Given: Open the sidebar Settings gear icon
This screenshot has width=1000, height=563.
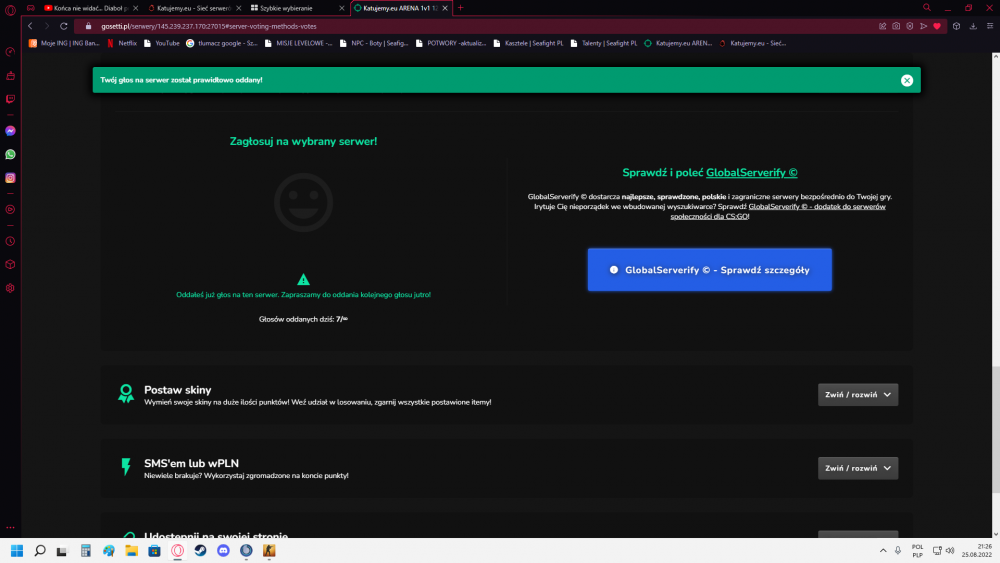Looking at the screenshot, I should [10, 288].
